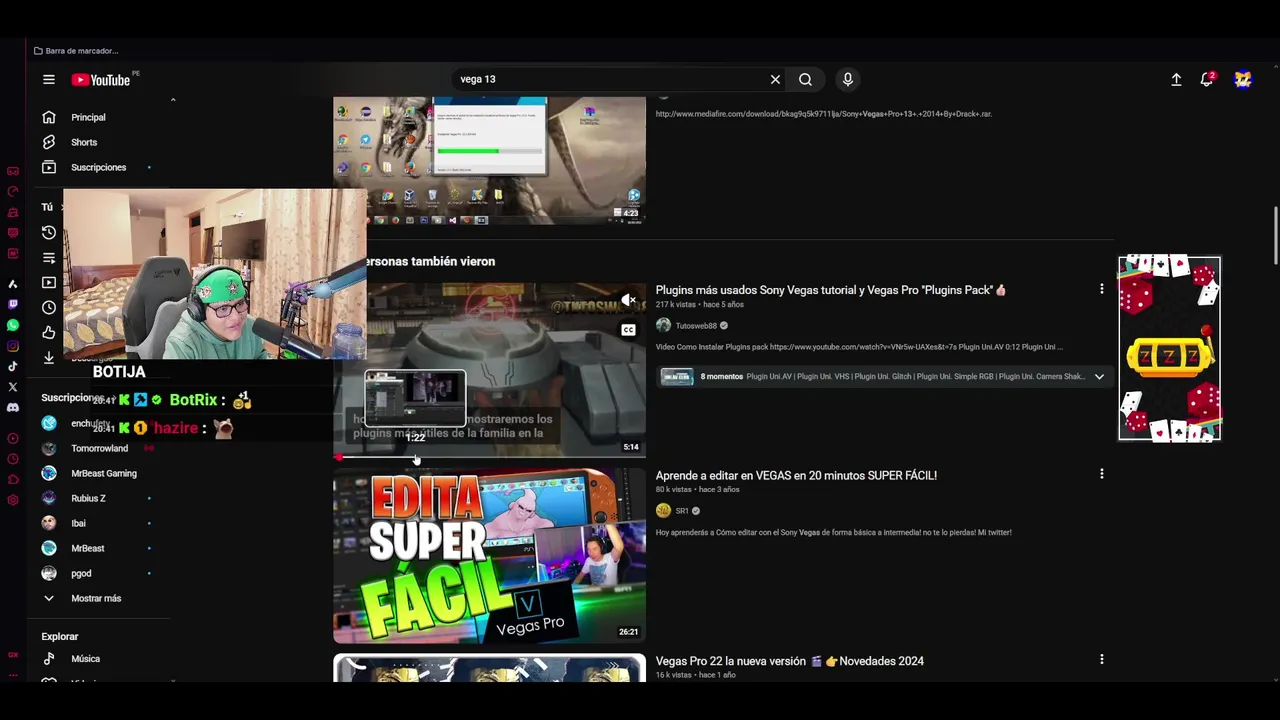Expand the '8 momentos' chapters dropdown
Image resolution: width=1280 pixels, height=720 pixels.
pos(1099,377)
